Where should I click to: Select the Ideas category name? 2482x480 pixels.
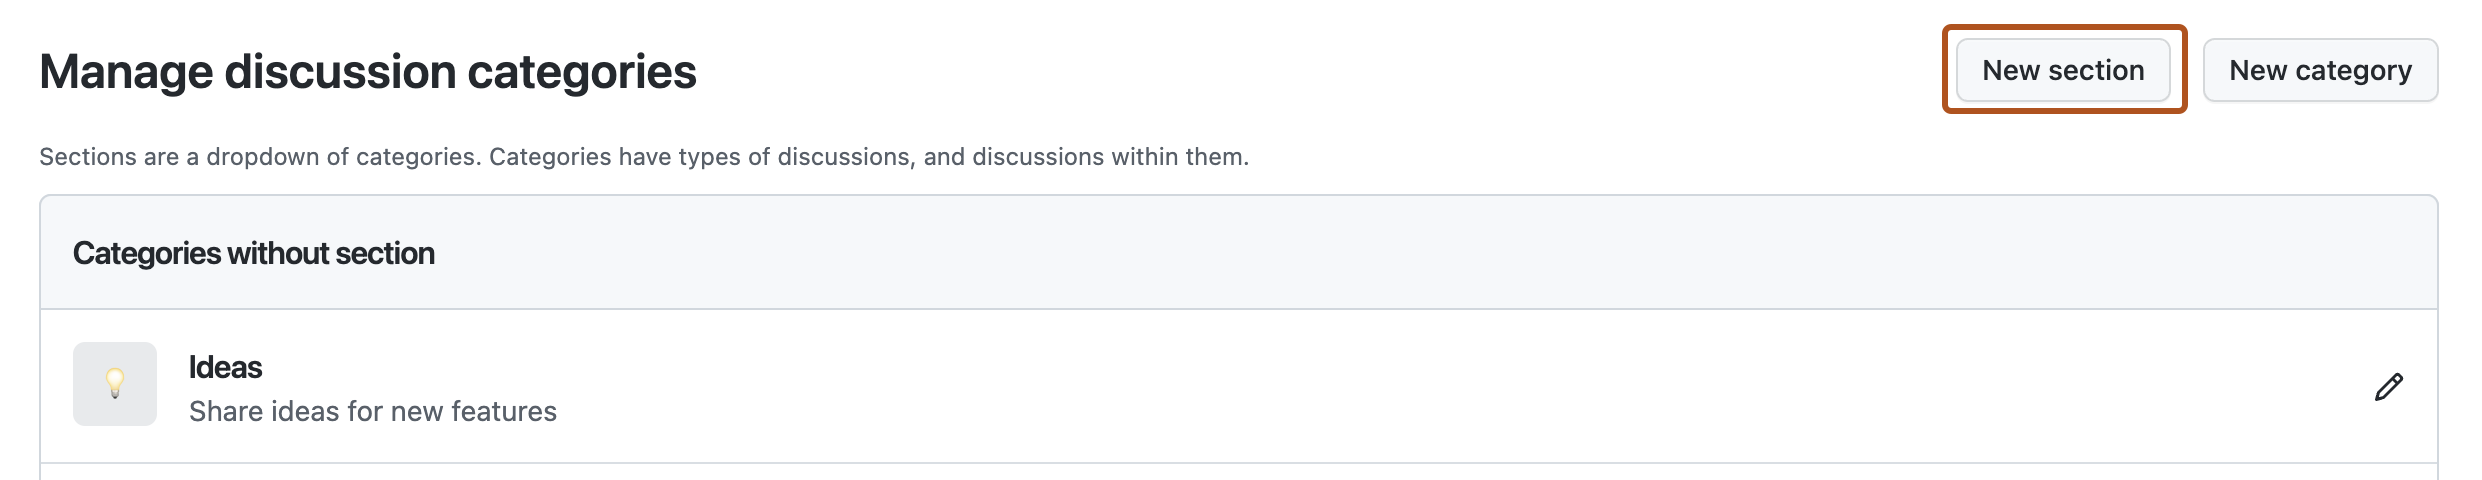click(225, 367)
